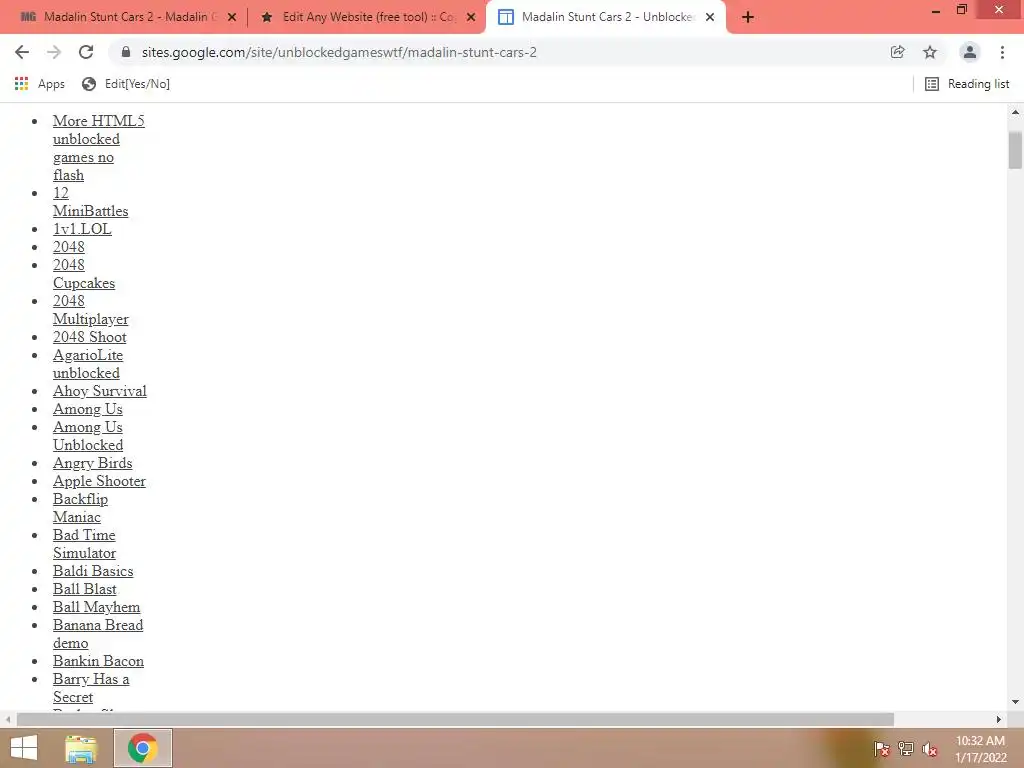Viewport: 1024px width, 768px height.
Task: Open the AgarioLite unblocked link
Action: pyautogui.click(x=88, y=364)
